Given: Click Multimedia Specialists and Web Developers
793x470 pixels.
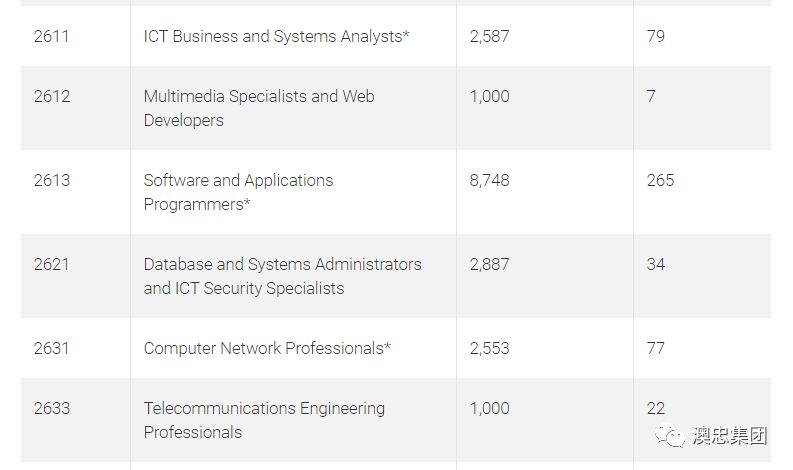Looking at the screenshot, I should [259, 108].
